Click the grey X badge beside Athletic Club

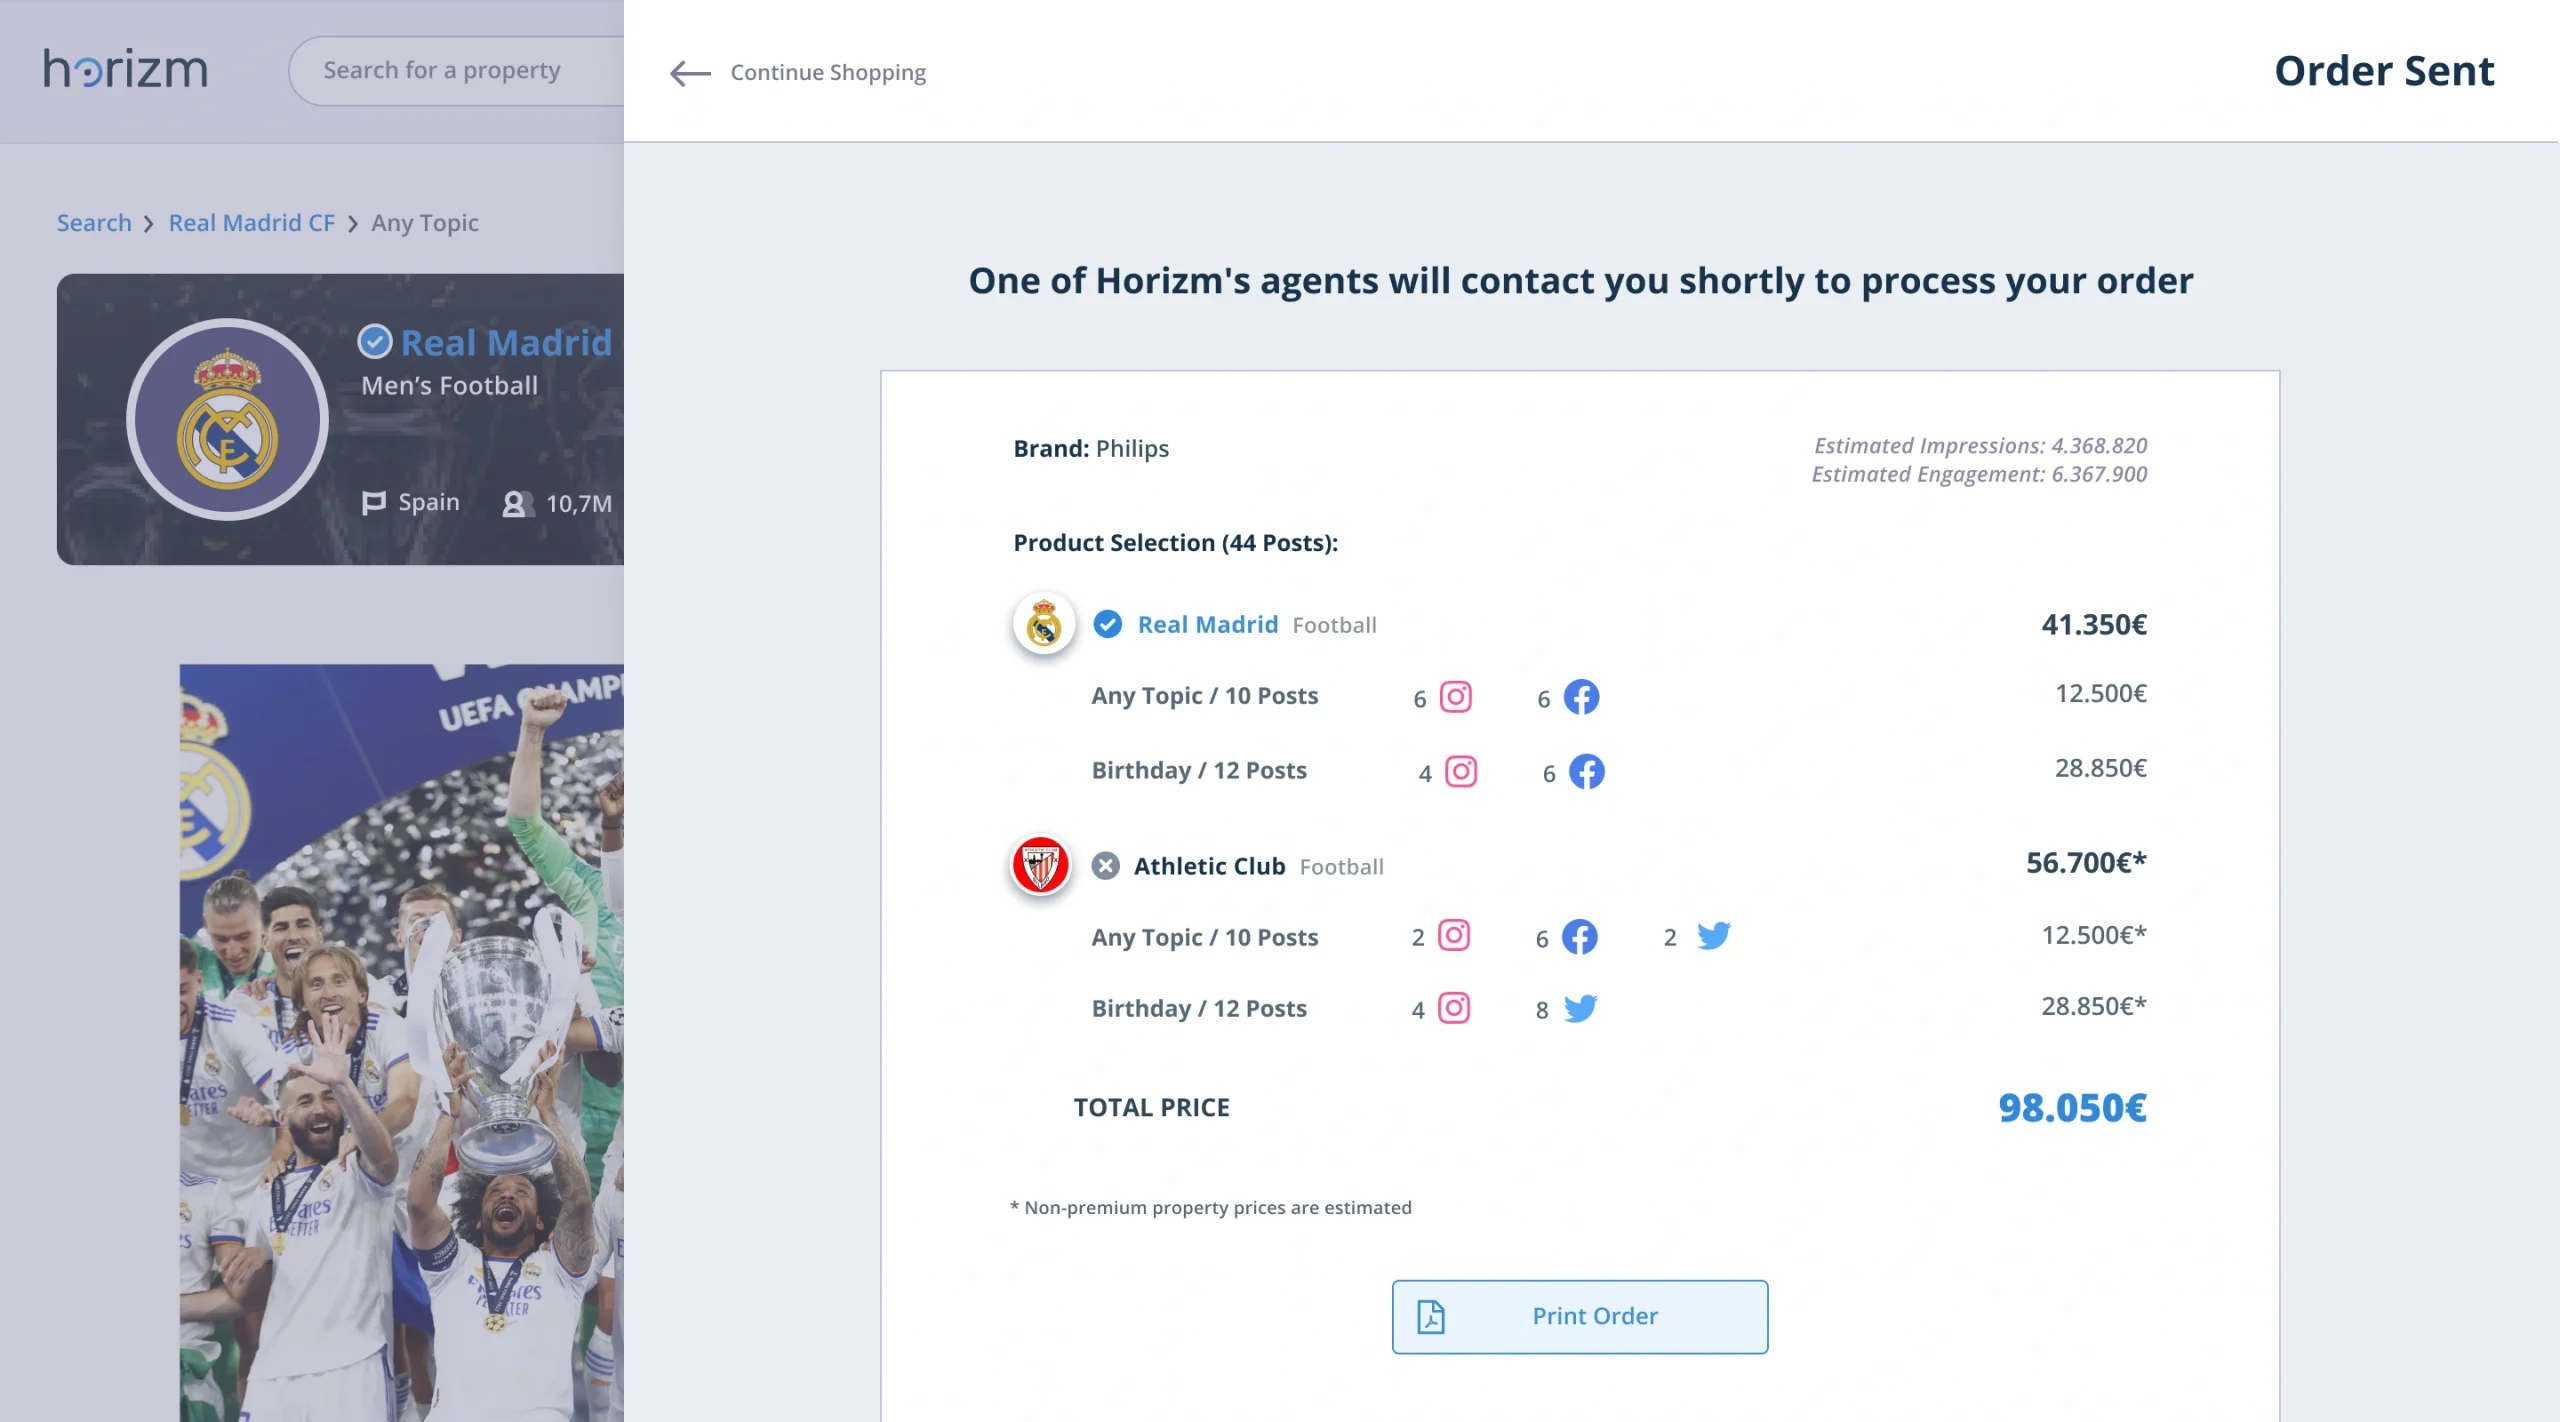[1105, 866]
